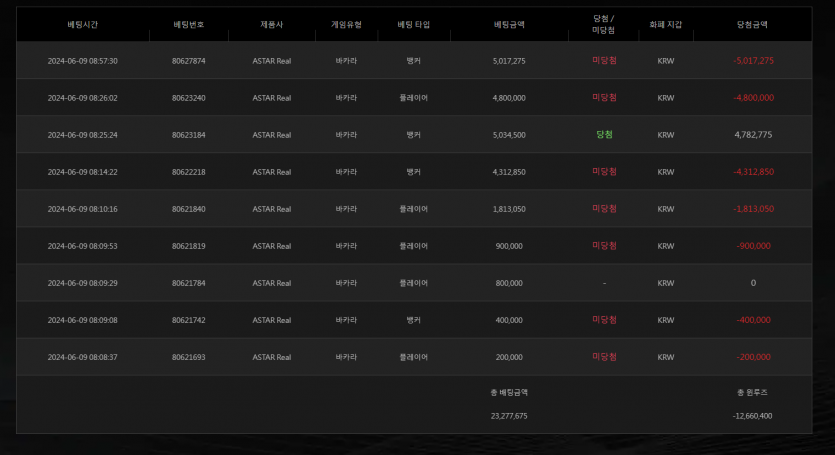This screenshot has width=835, height=455.
Task: Click result amount 0 in row 80621784
Action: [x=753, y=283]
